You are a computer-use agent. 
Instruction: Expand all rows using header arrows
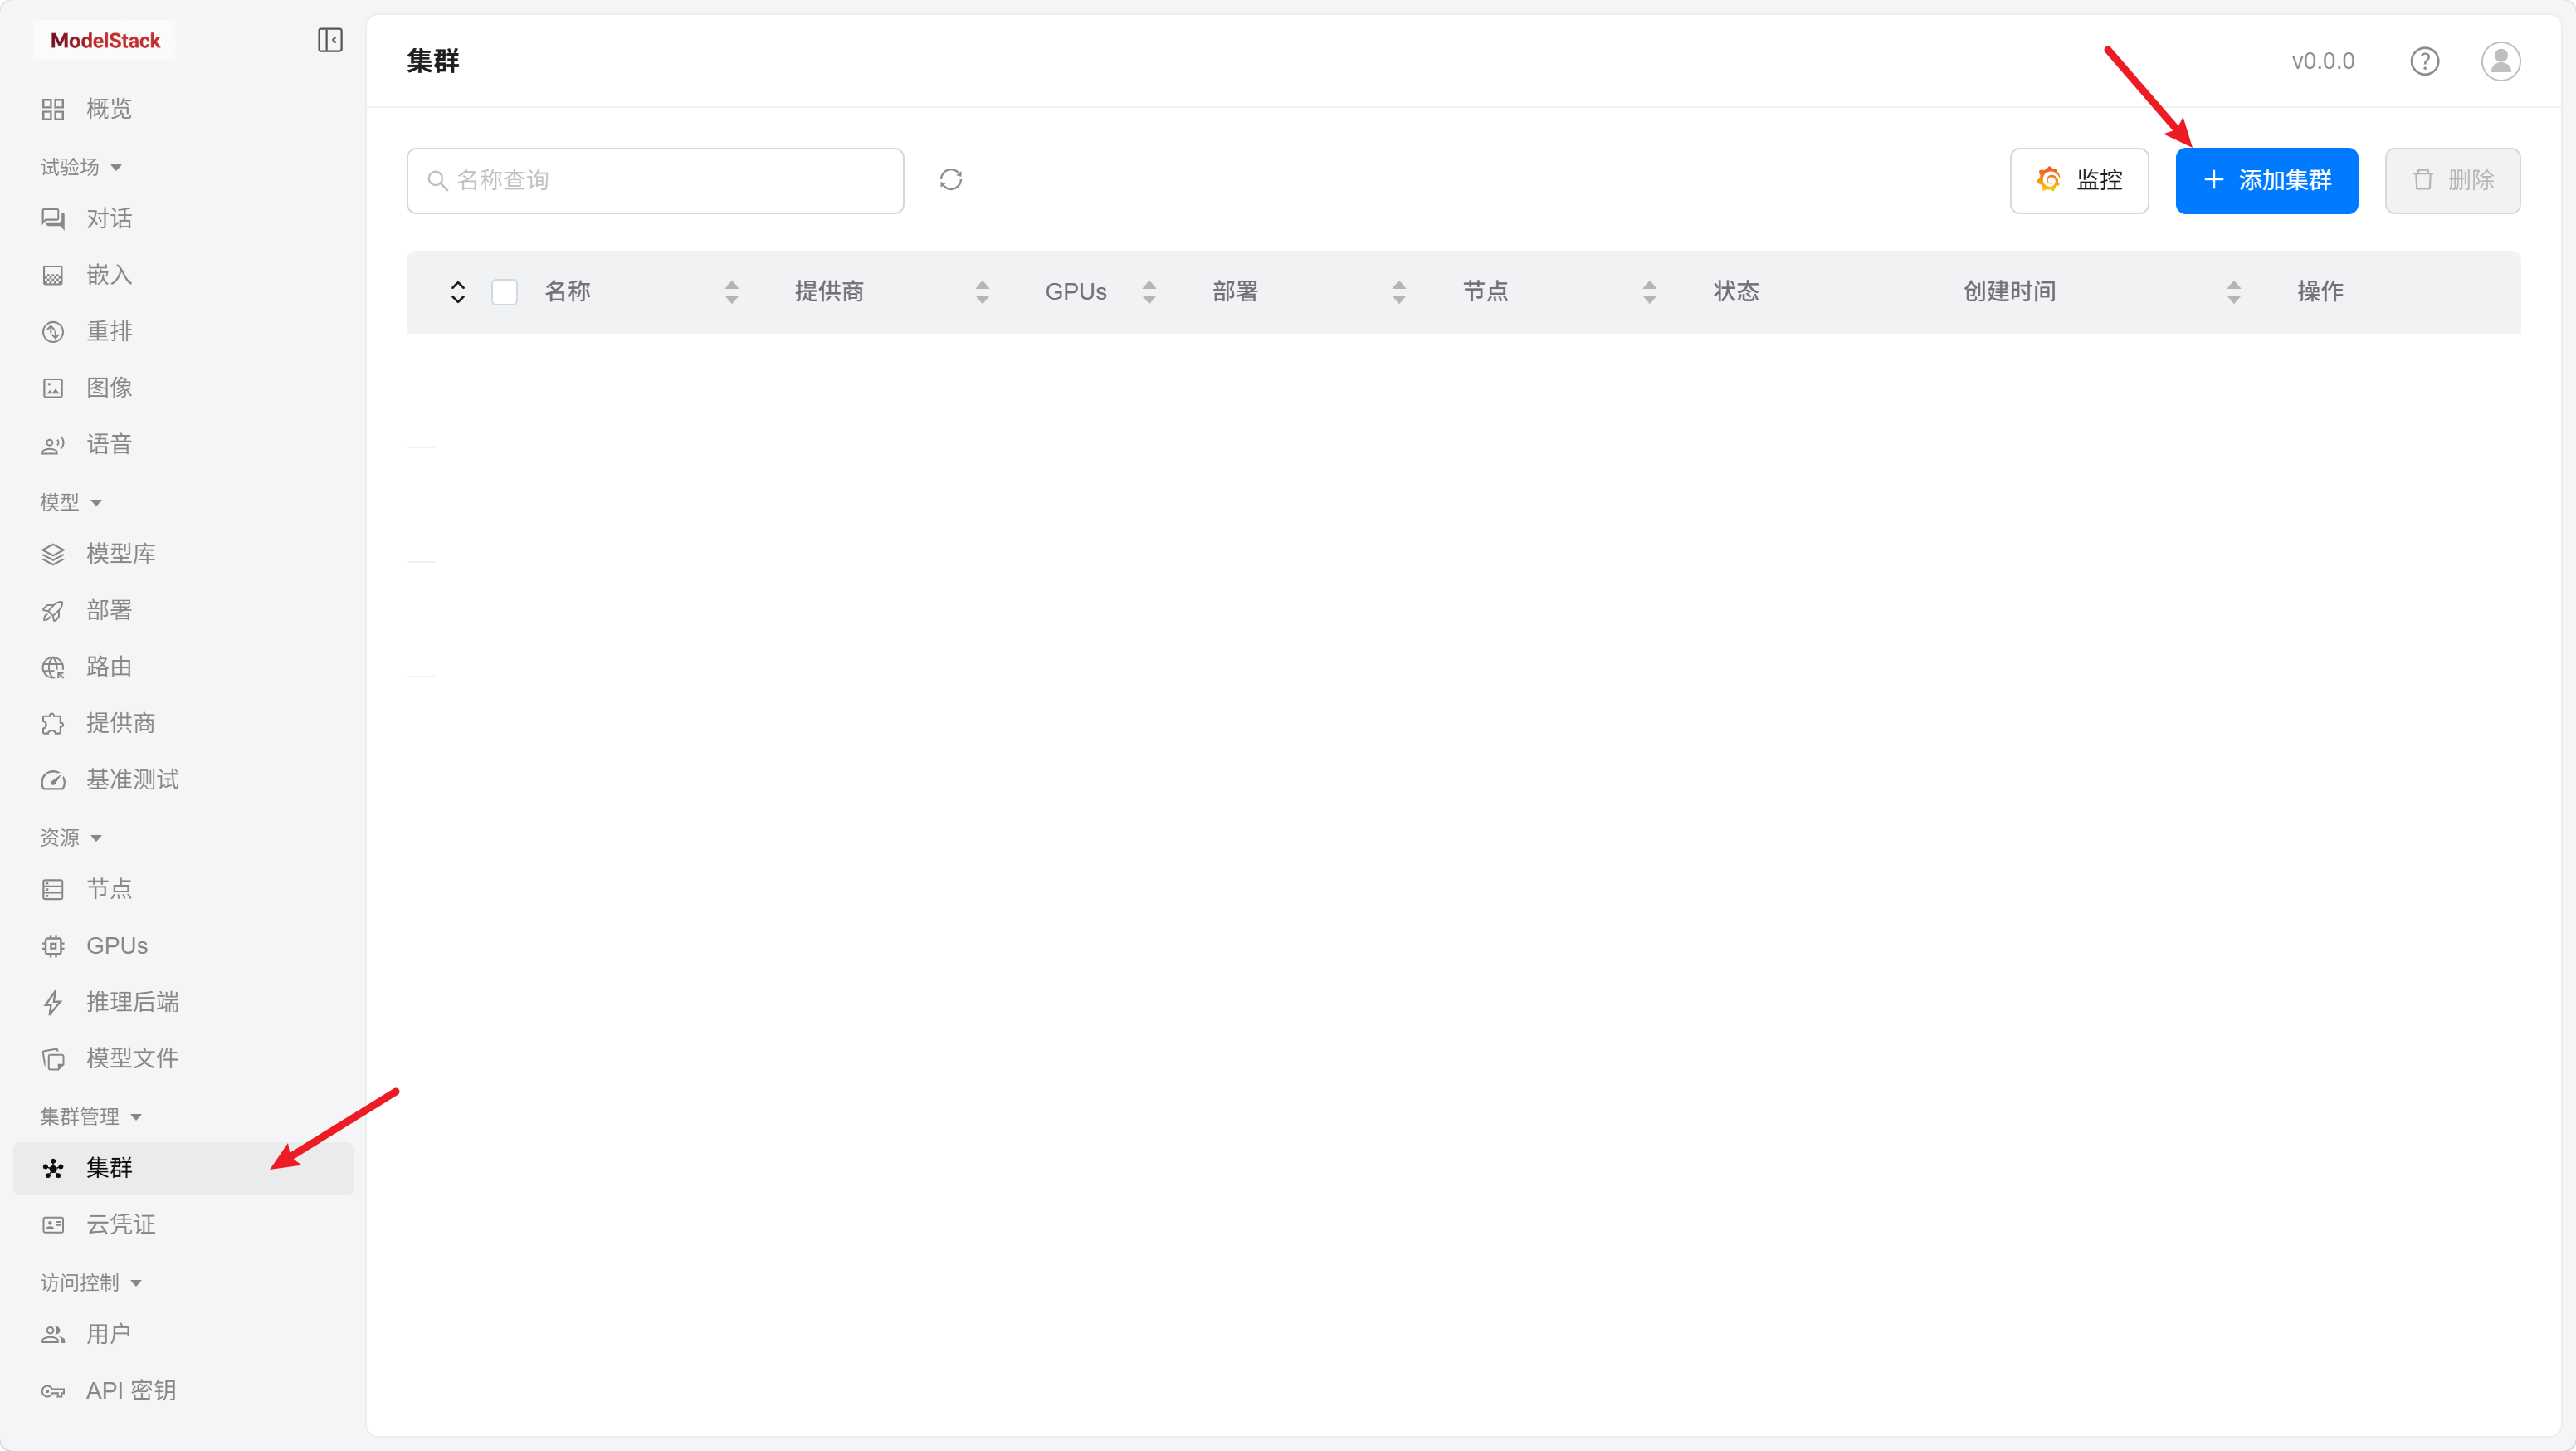[458, 292]
